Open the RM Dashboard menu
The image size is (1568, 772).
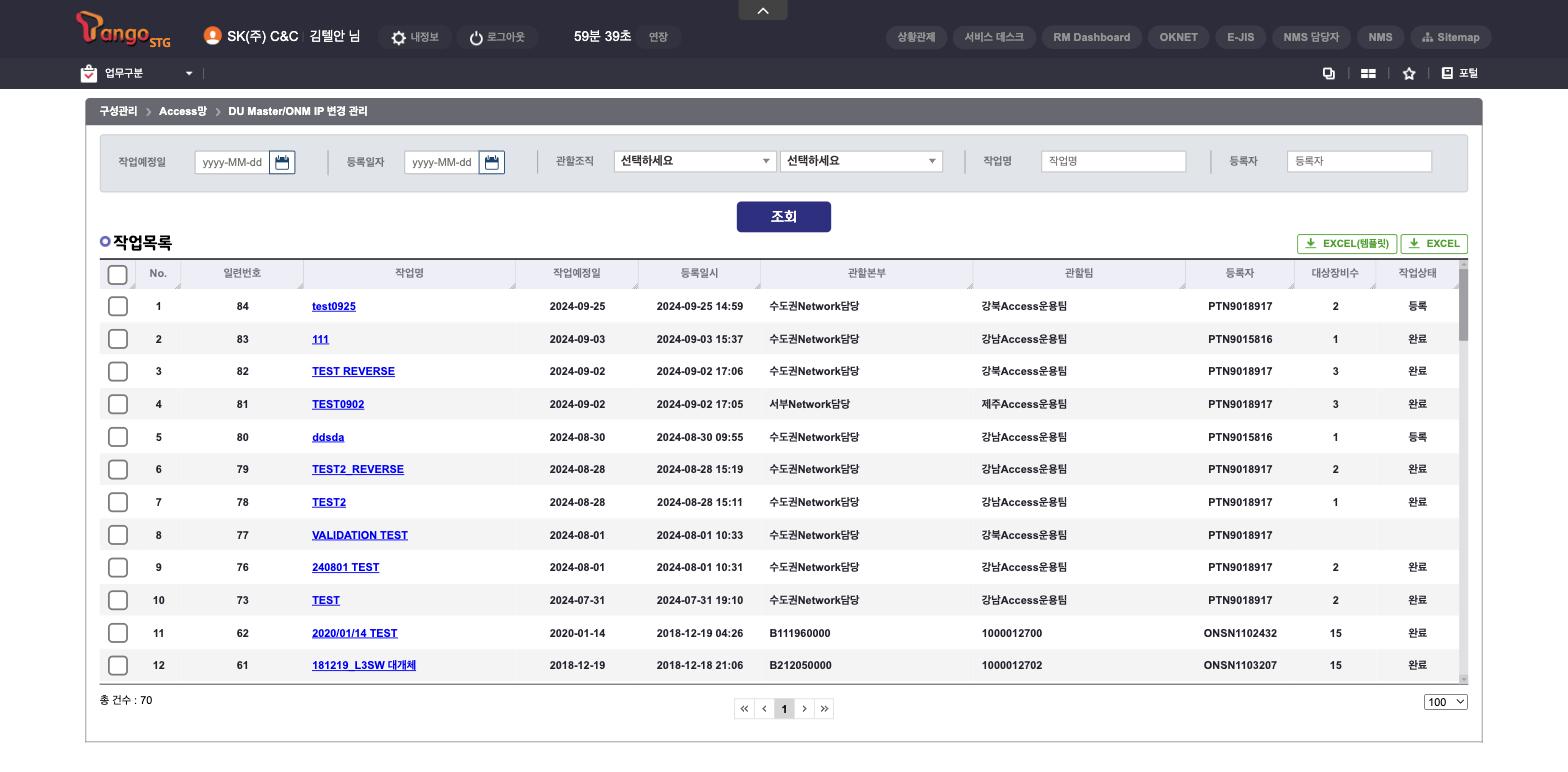tap(1091, 37)
